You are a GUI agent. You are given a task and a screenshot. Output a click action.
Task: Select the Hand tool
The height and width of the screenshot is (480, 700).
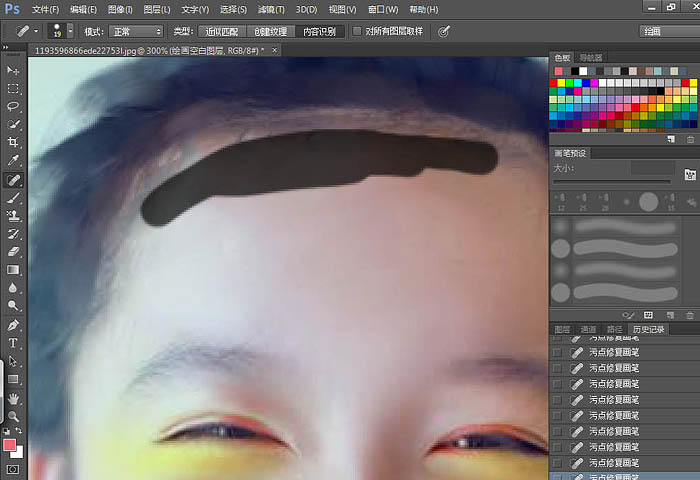(x=13, y=398)
